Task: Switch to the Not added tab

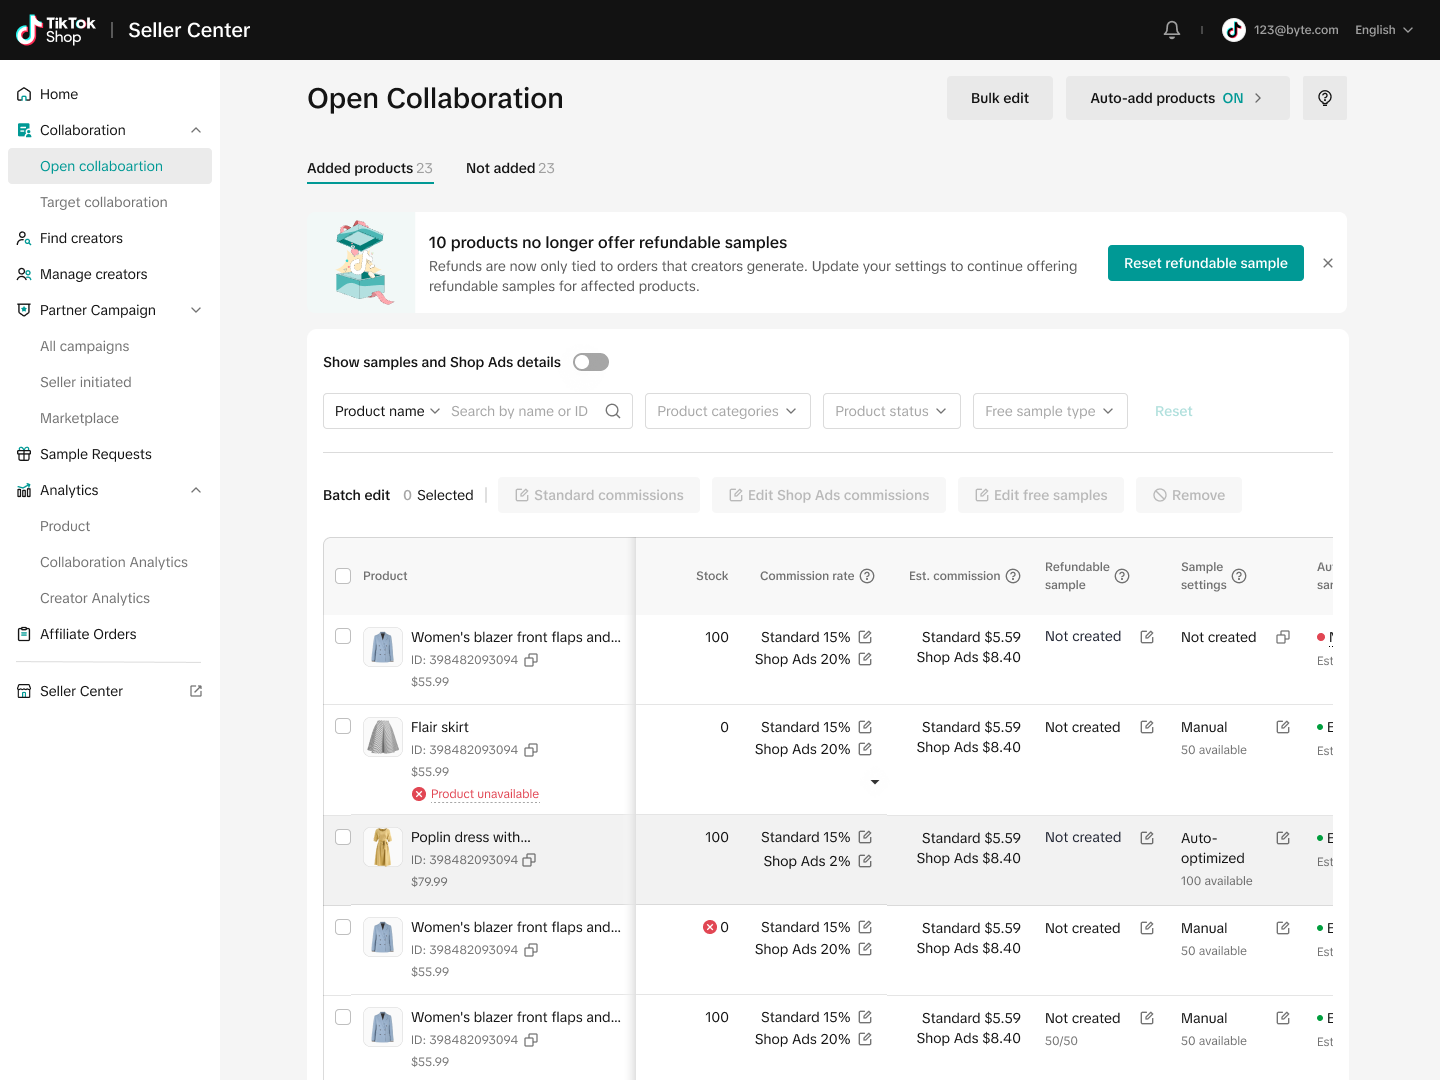Action: [509, 168]
